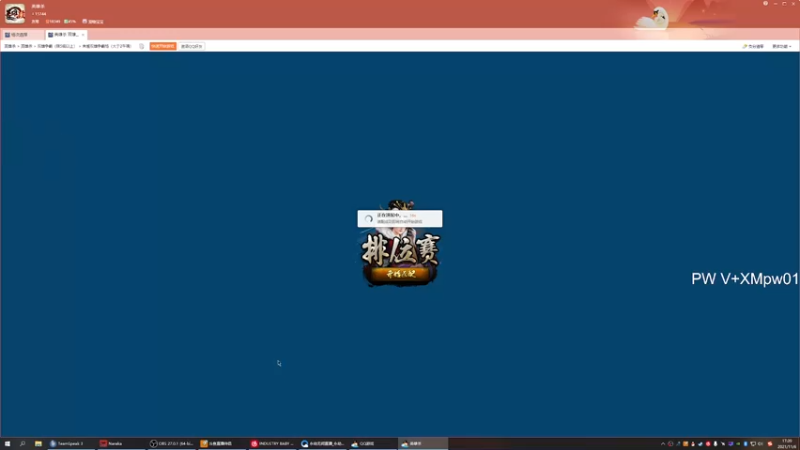Click the green percentage in the profile row

coord(70,21)
